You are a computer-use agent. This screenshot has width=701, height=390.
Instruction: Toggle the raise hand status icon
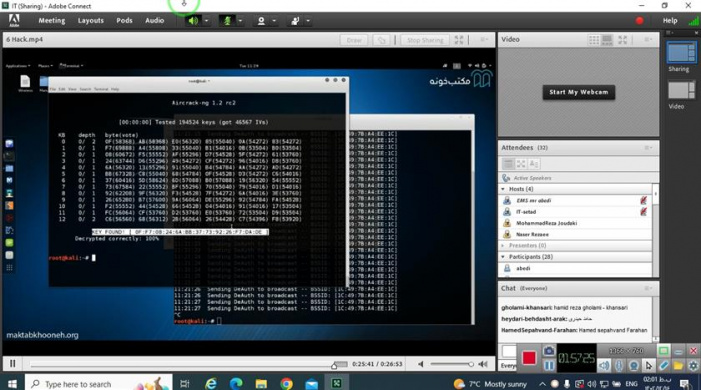[295, 21]
